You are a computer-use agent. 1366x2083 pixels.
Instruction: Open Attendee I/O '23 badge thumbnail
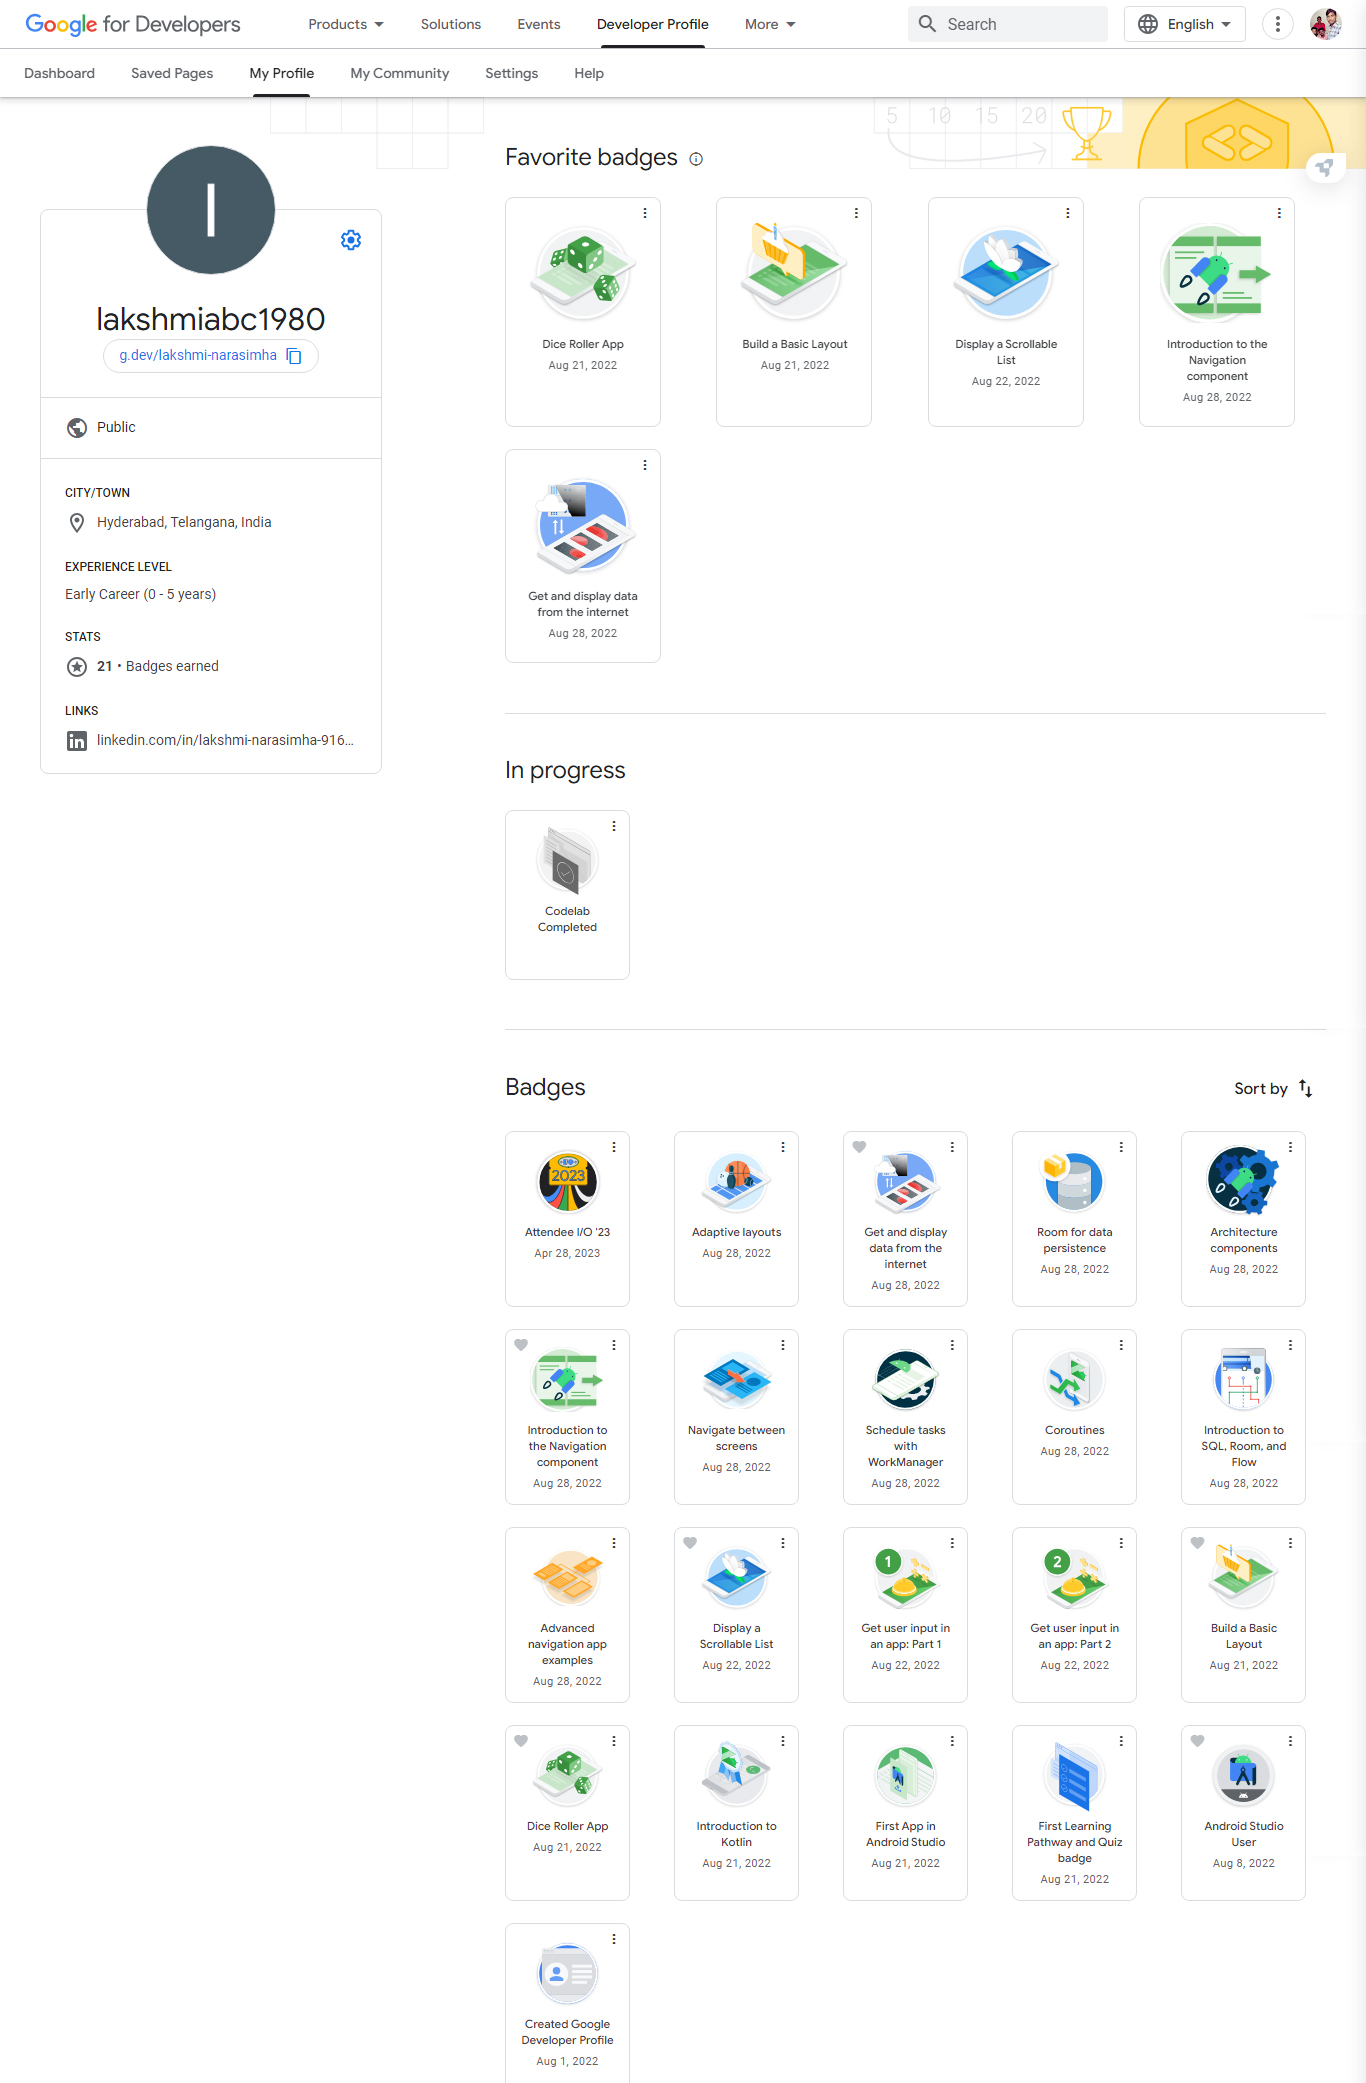[568, 1181]
